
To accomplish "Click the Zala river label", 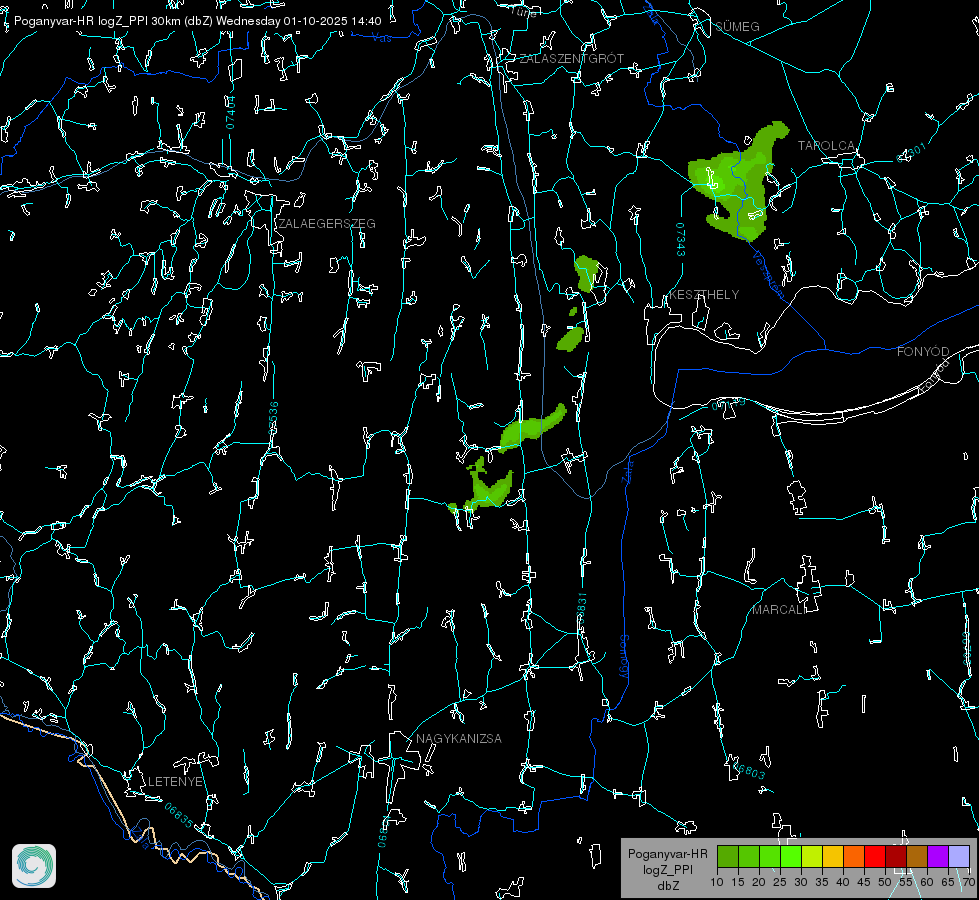I will pos(628,471).
